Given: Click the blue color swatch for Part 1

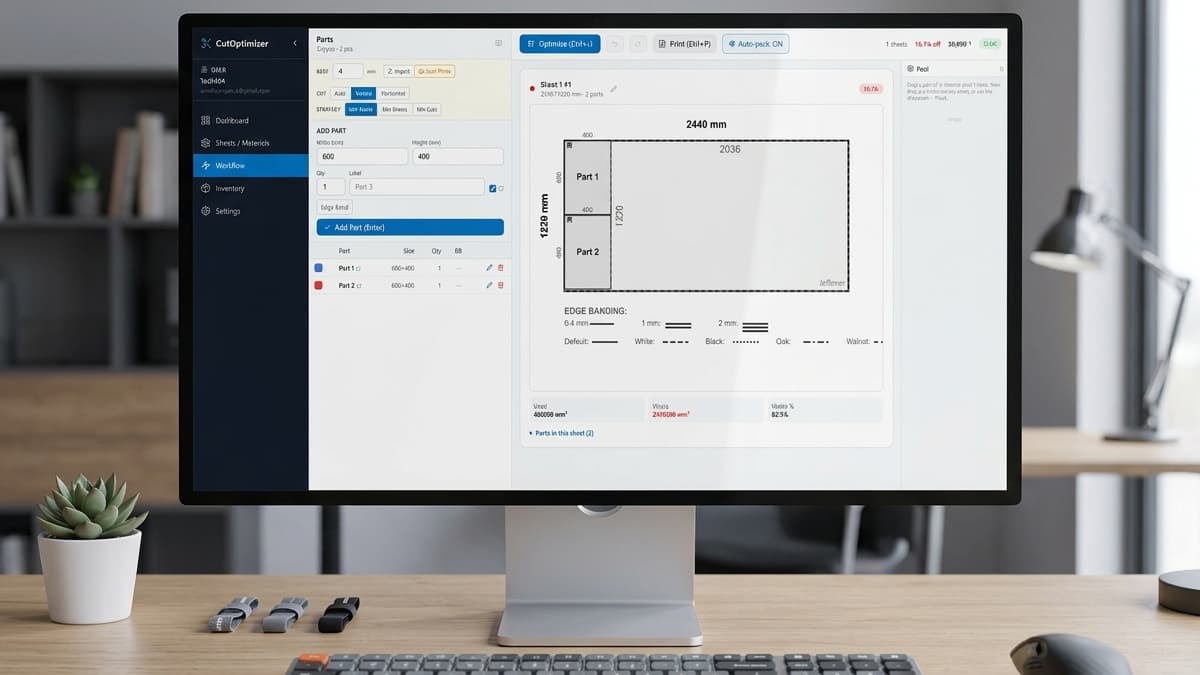Looking at the screenshot, I should tap(319, 268).
